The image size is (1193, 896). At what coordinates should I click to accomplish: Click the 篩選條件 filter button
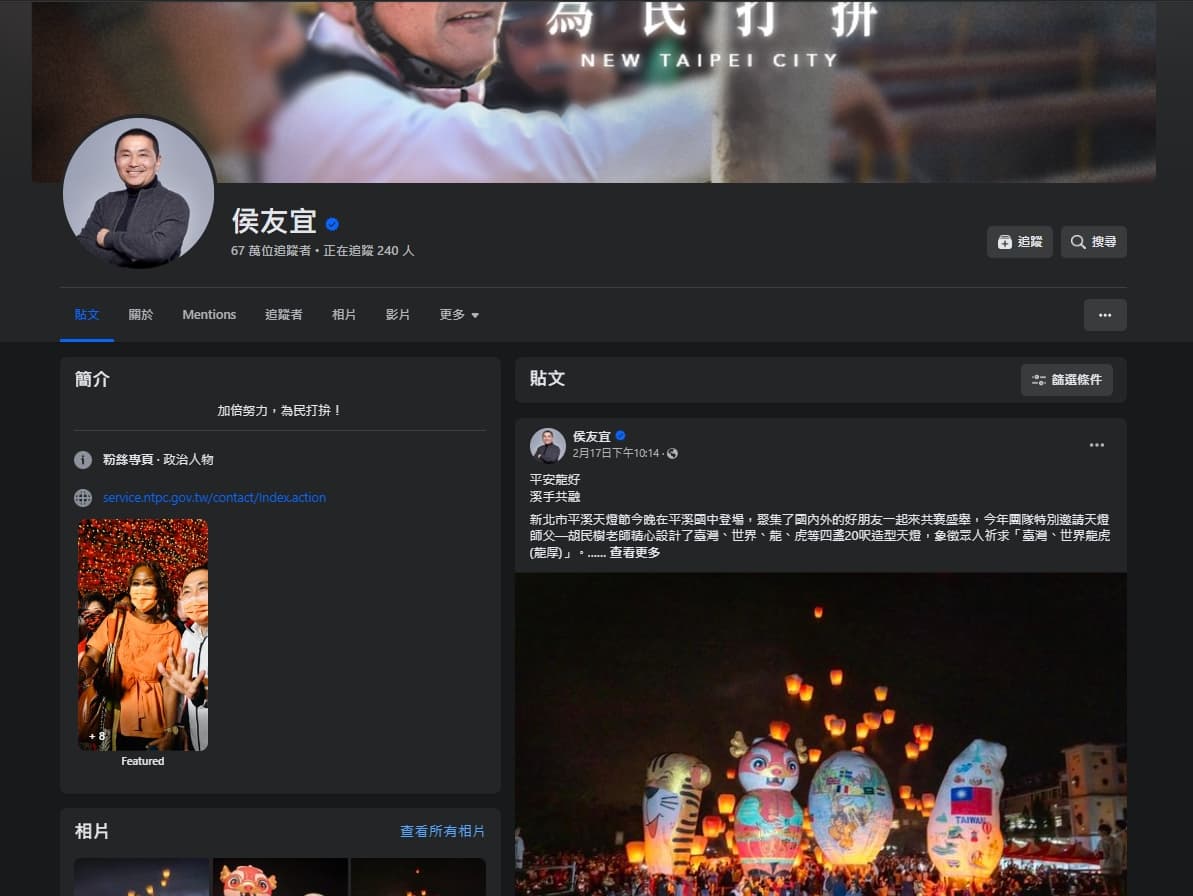tap(1067, 380)
